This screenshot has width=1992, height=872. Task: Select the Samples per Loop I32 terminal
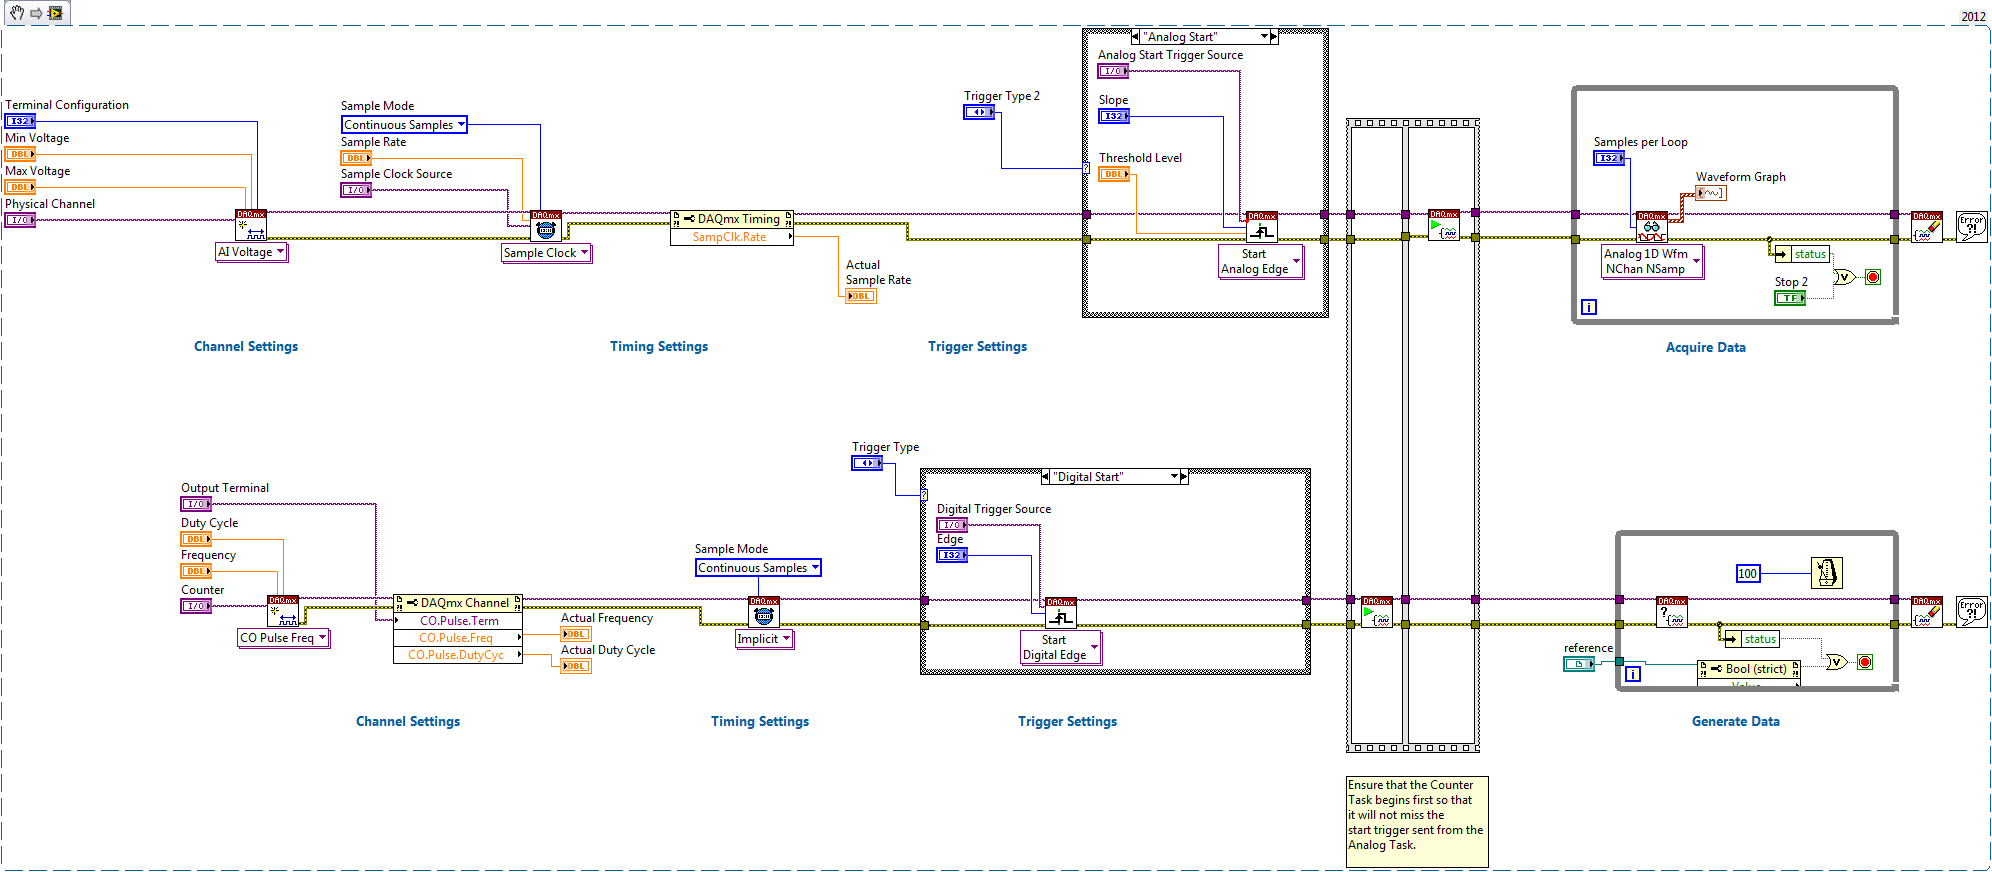click(x=1609, y=158)
